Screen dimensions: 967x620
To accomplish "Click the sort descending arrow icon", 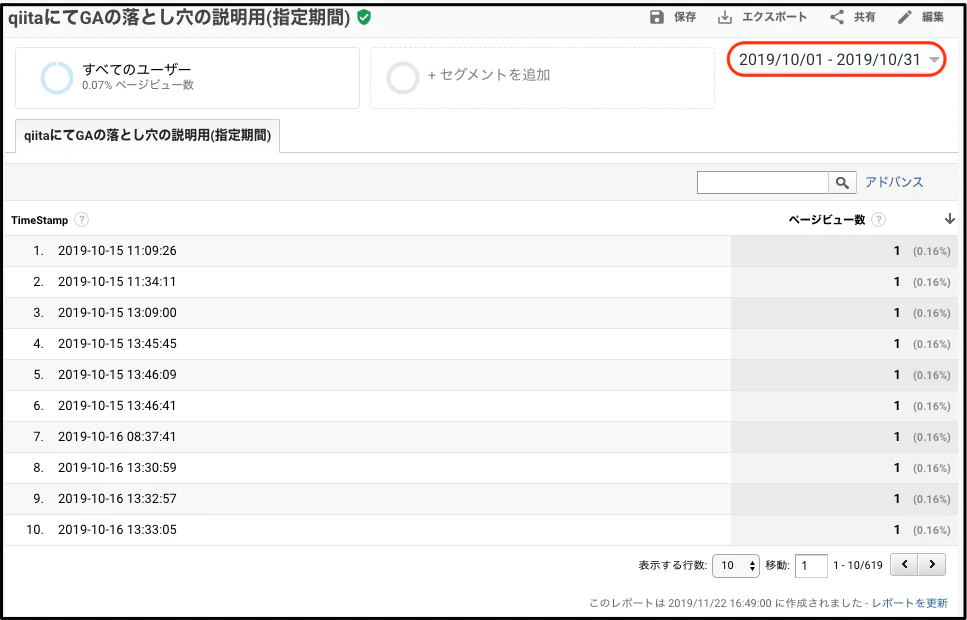I will [950, 219].
